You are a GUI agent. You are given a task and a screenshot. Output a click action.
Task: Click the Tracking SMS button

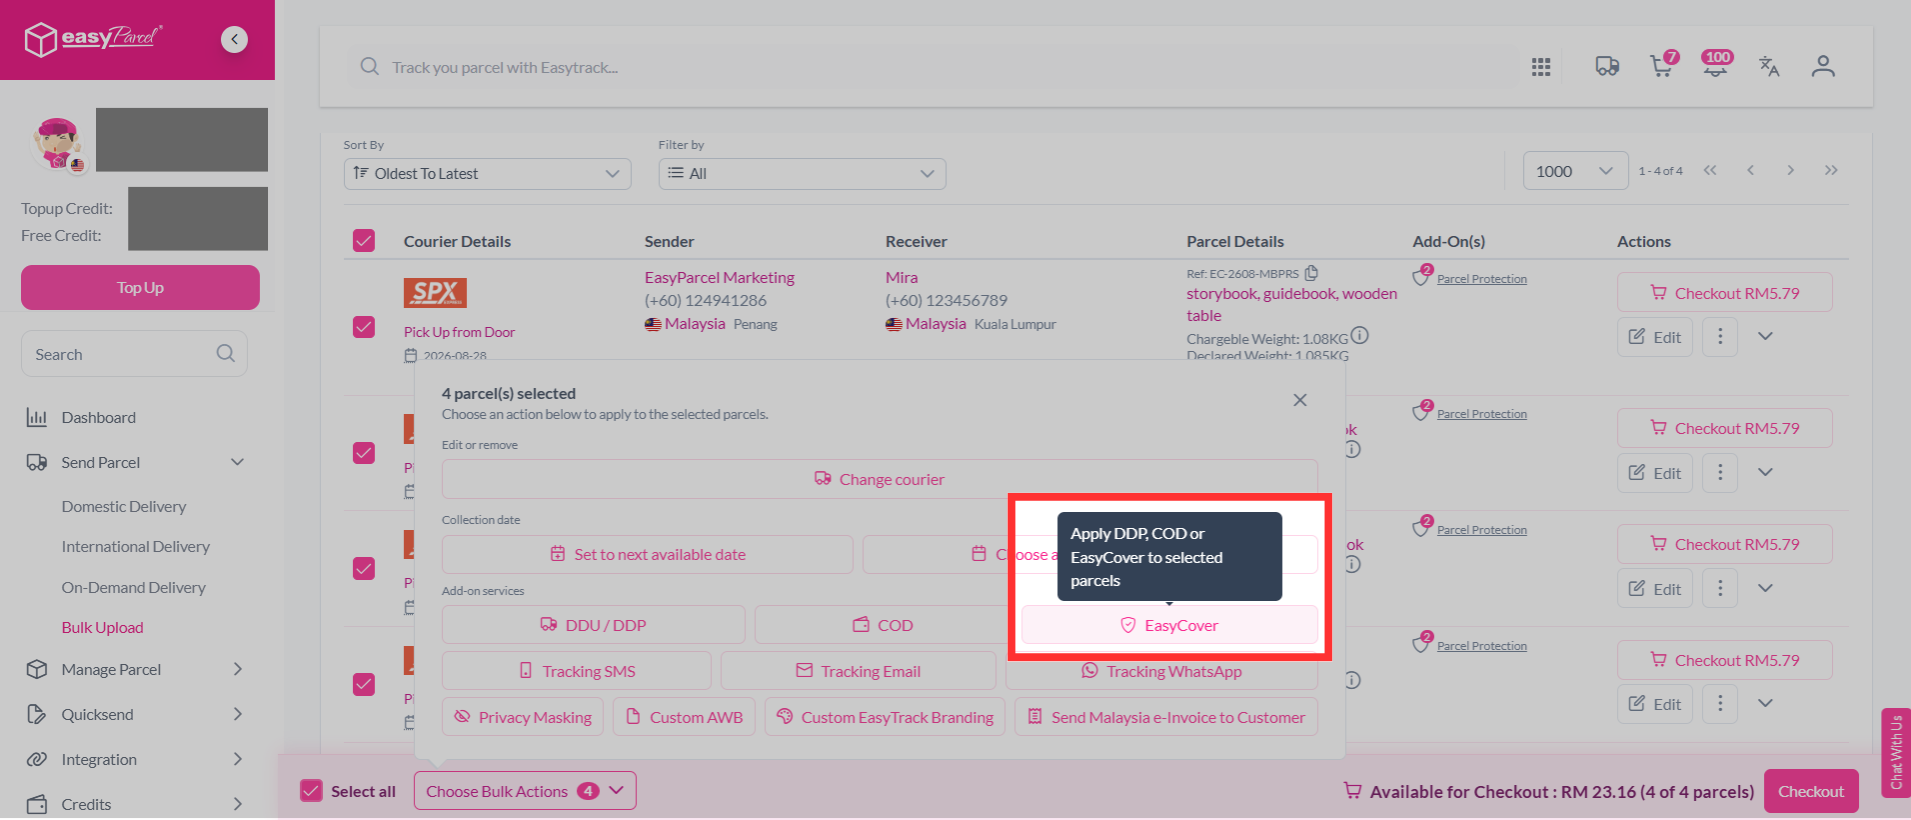[x=577, y=671]
